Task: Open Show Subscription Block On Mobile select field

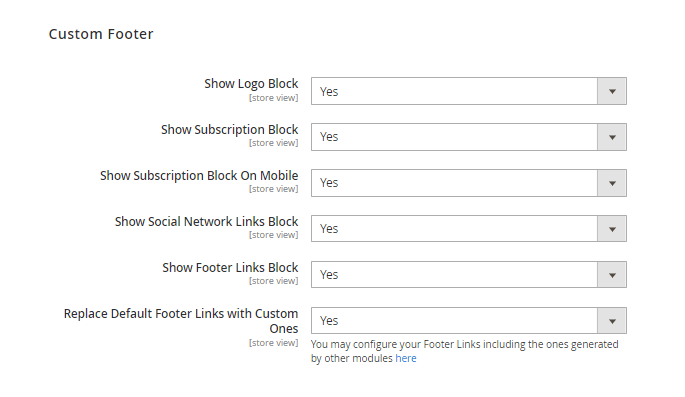Action: [x=469, y=183]
